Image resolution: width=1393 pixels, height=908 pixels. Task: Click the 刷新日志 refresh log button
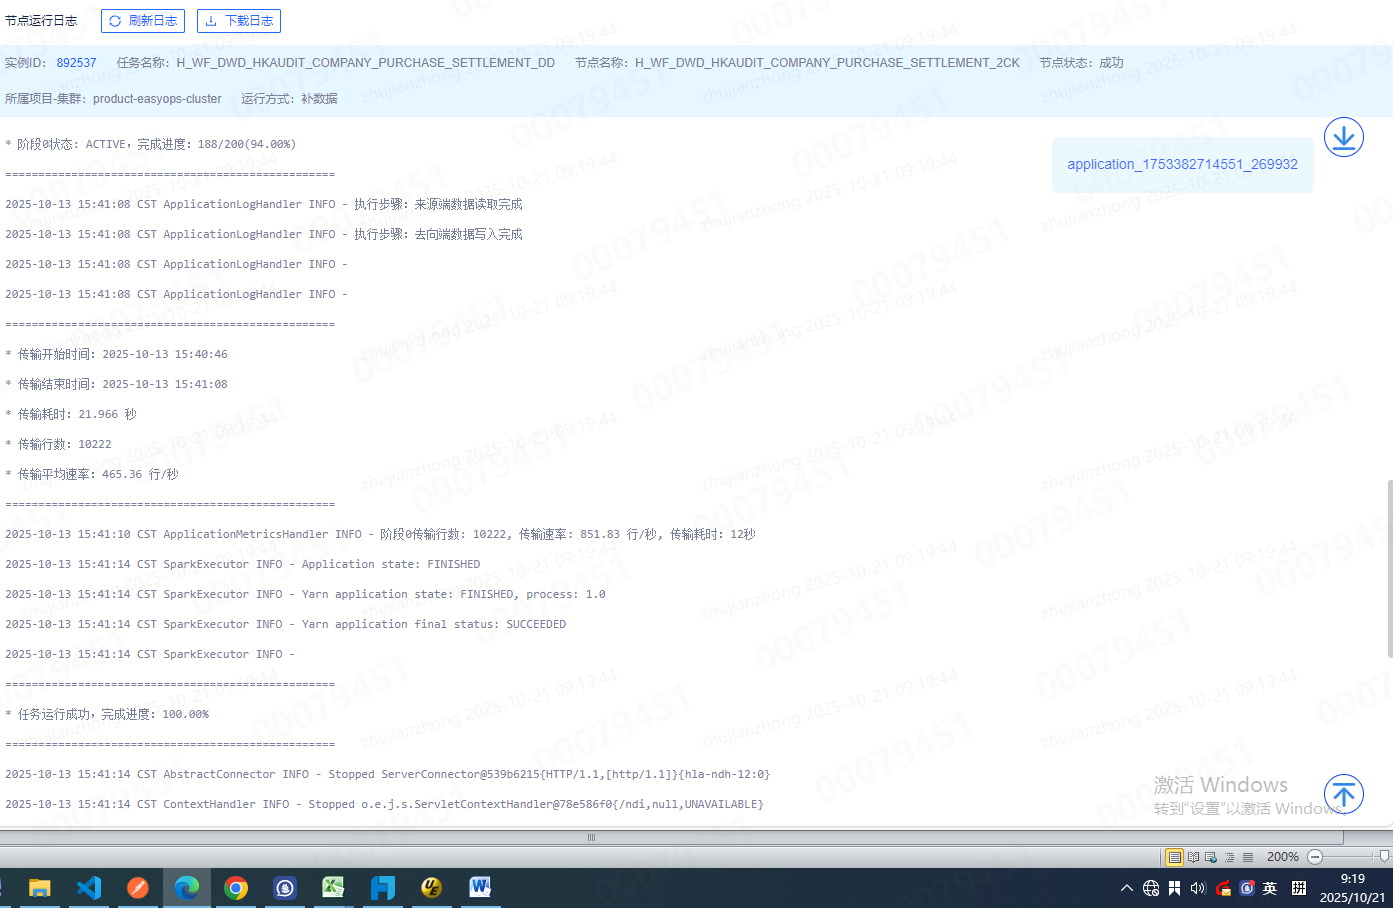(x=143, y=21)
